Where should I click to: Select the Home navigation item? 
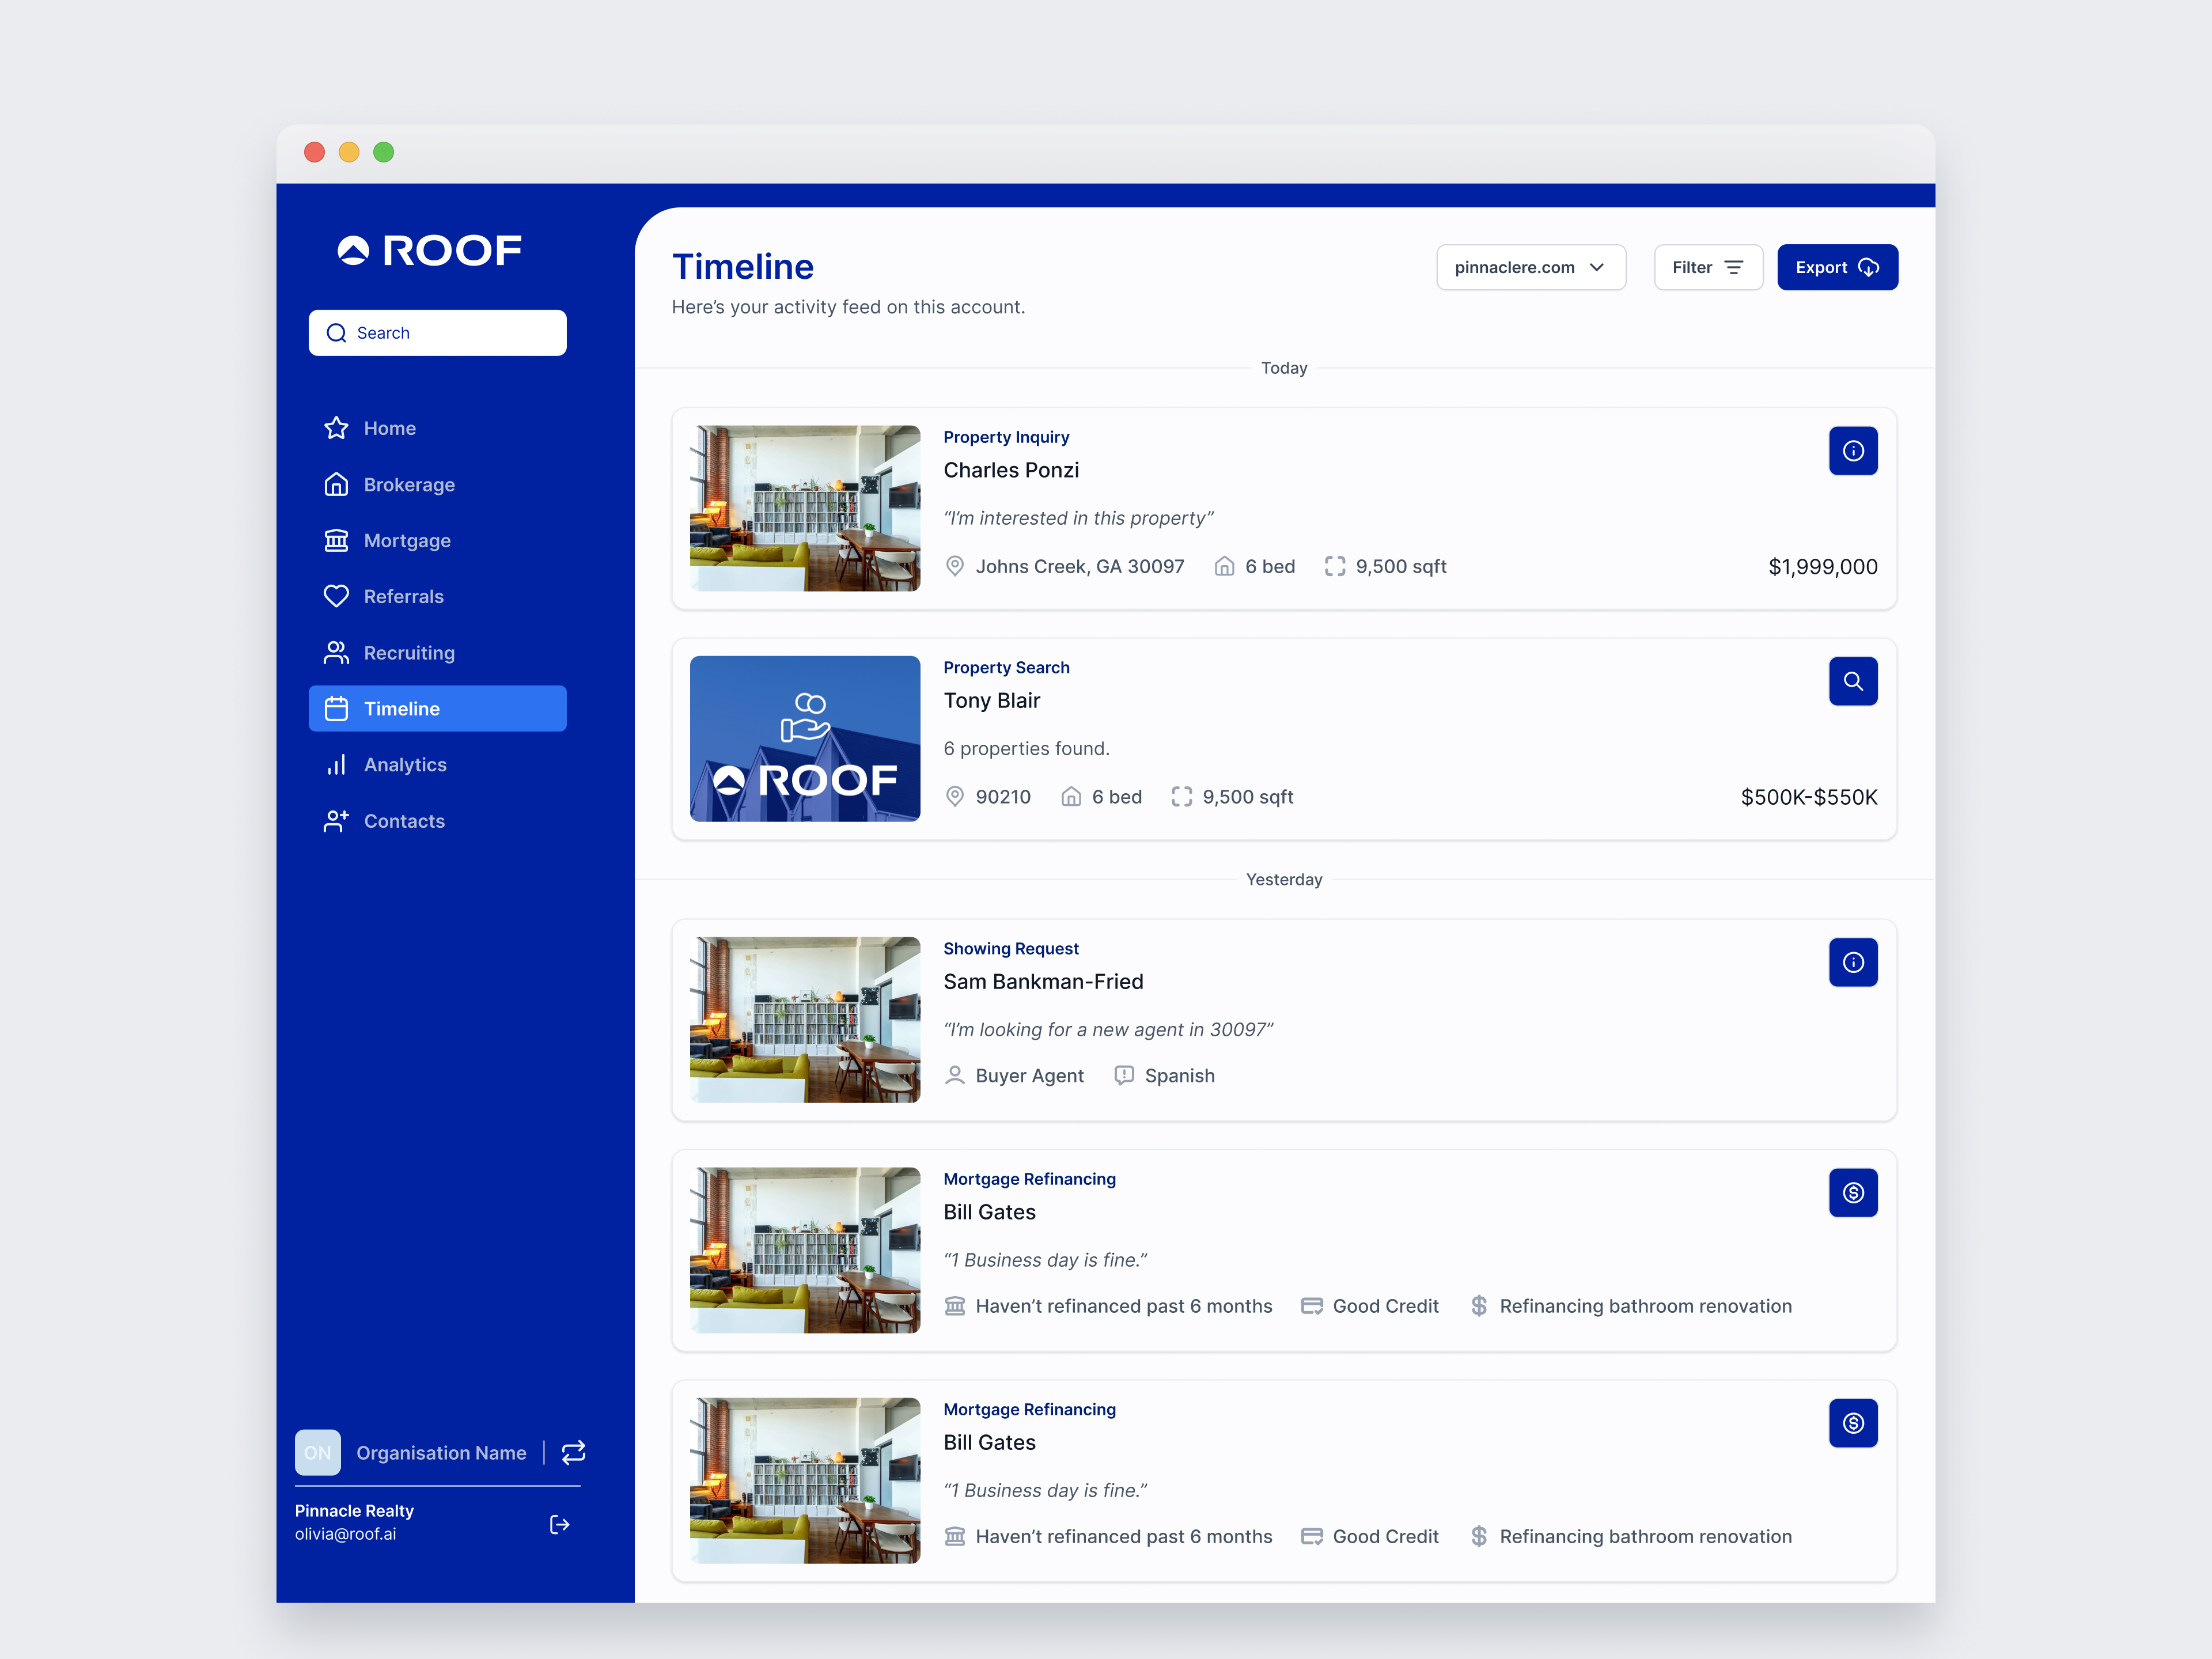(x=389, y=428)
